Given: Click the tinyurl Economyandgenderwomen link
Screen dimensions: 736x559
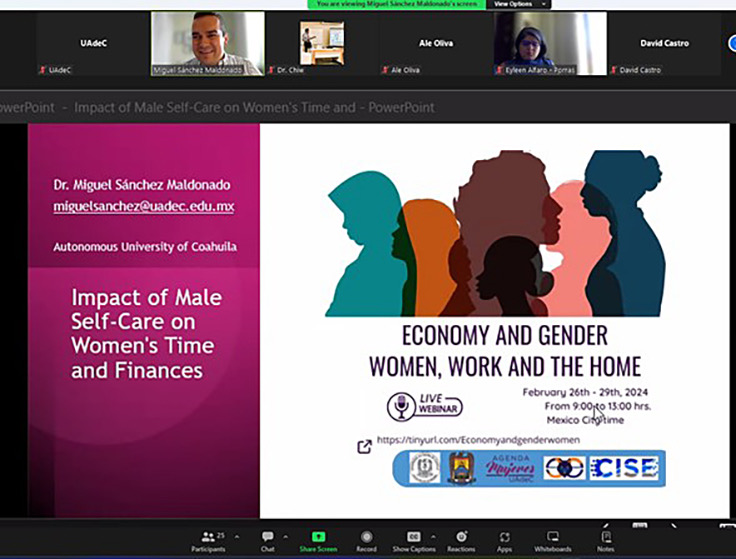Looking at the screenshot, I should click(x=477, y=440).
